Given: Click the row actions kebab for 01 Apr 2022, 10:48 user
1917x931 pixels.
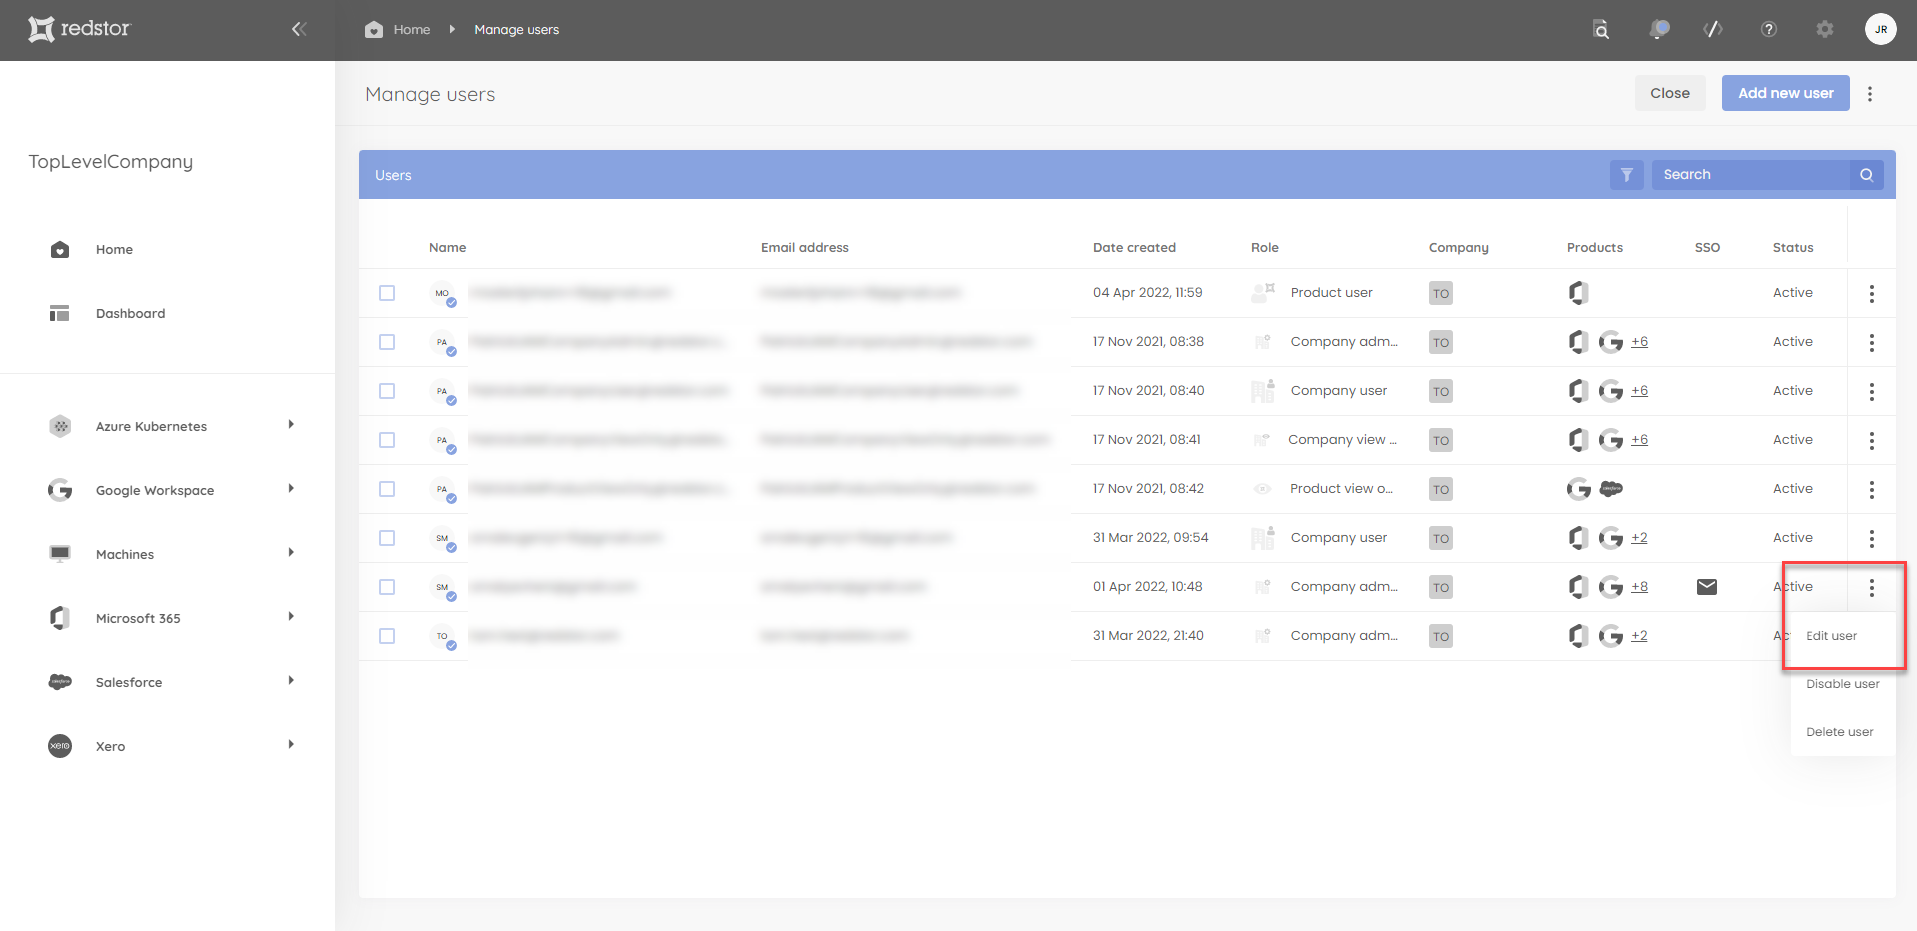Looking at the screenshot, I should [x=1872, y=588].
